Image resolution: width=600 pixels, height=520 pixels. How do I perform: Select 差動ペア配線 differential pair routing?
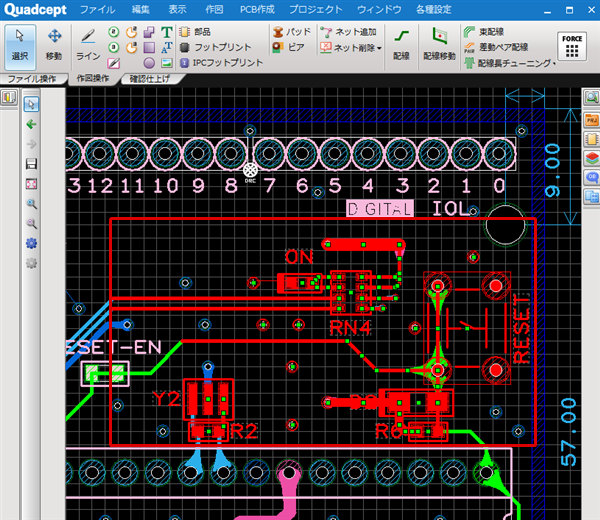click(x=496, y=47)
